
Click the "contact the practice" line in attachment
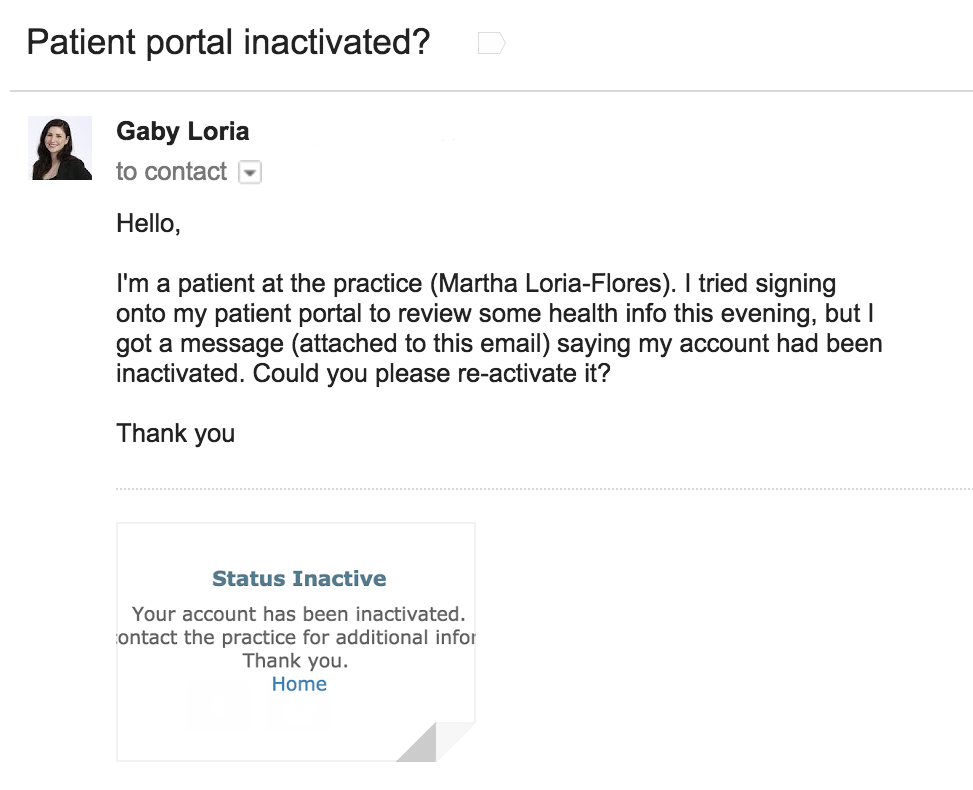[x=296, y=637]
